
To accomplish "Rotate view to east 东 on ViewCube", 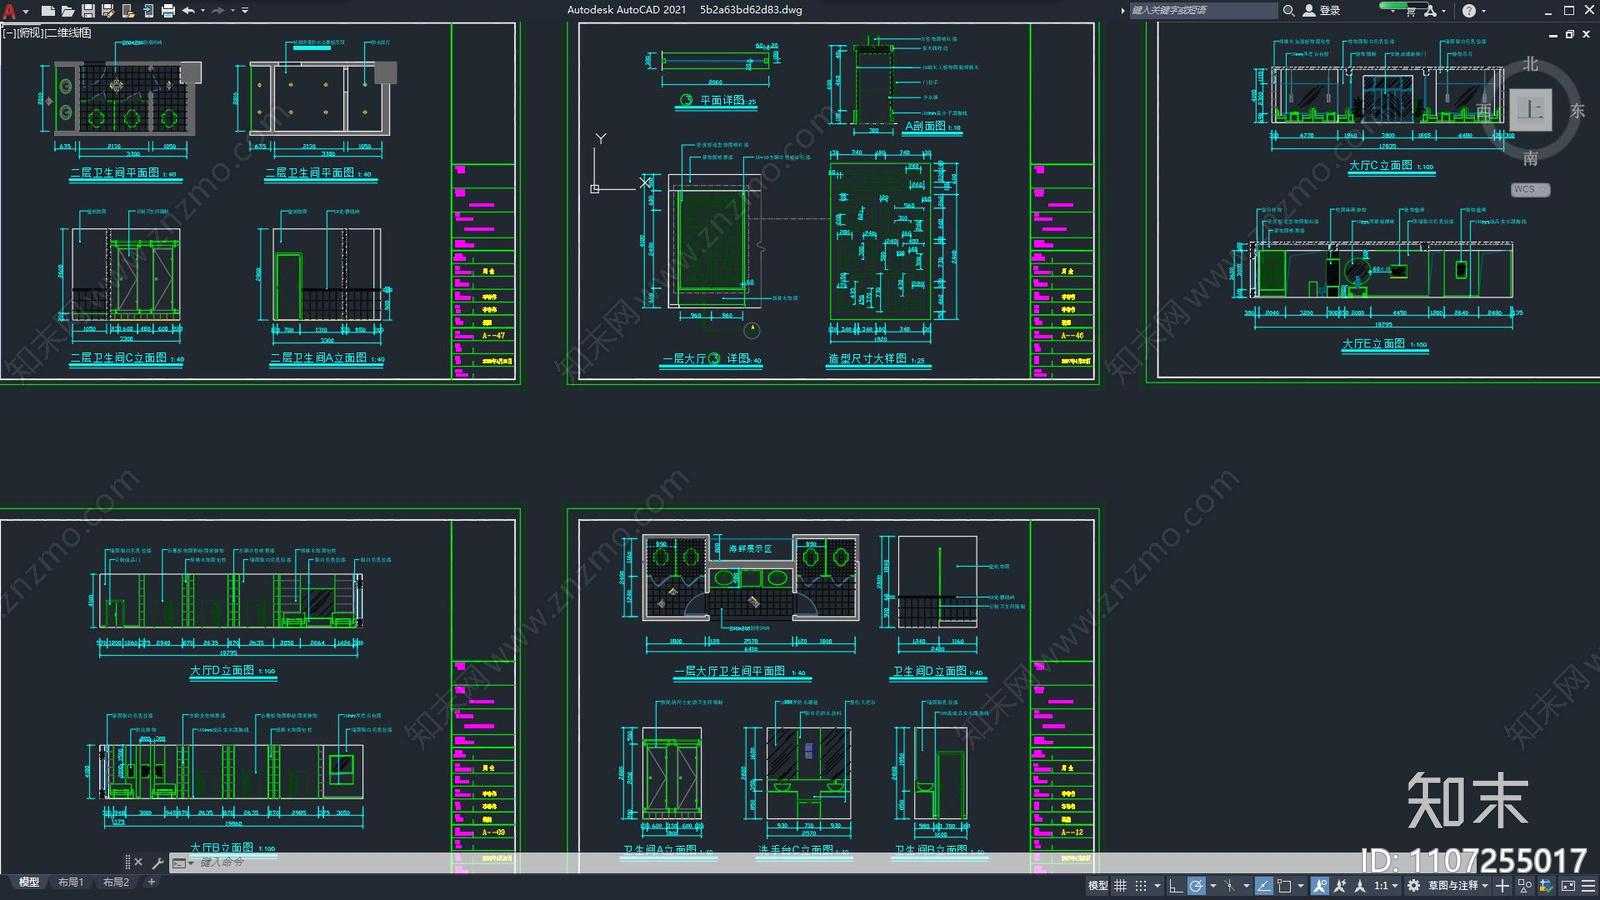I will [x=1577, y=111].
